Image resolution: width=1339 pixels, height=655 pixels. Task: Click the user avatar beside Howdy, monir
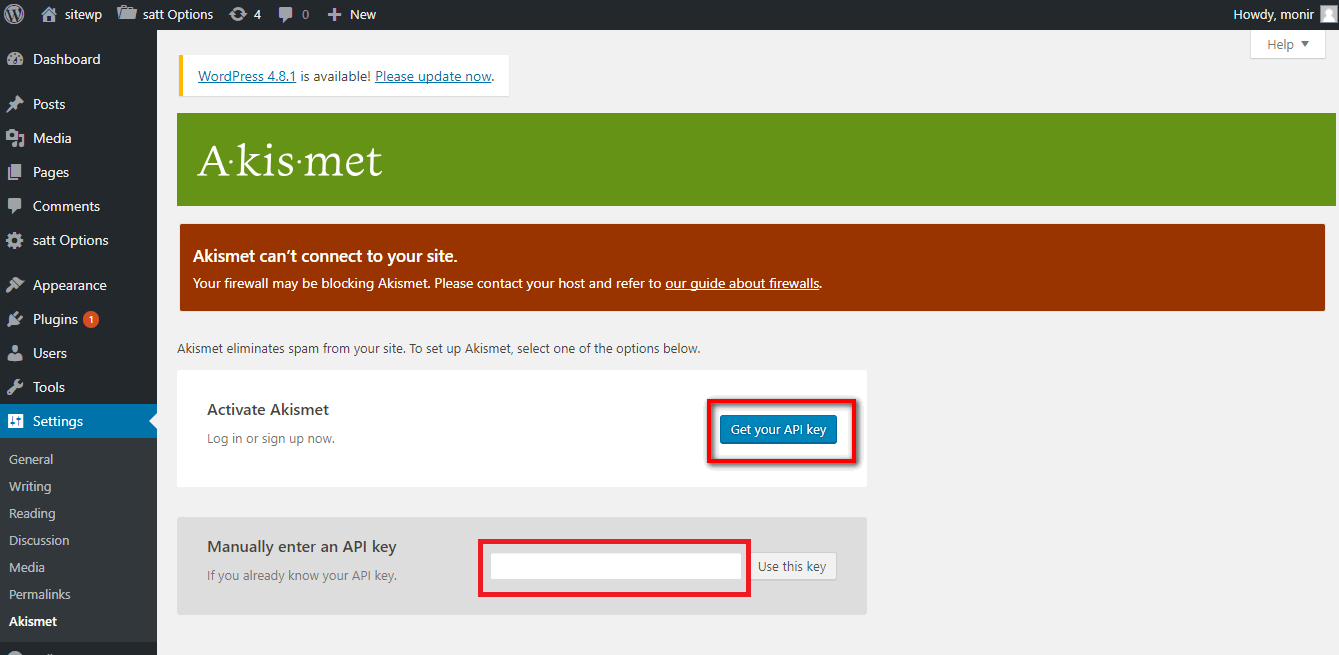click(x=1328, y=14)
